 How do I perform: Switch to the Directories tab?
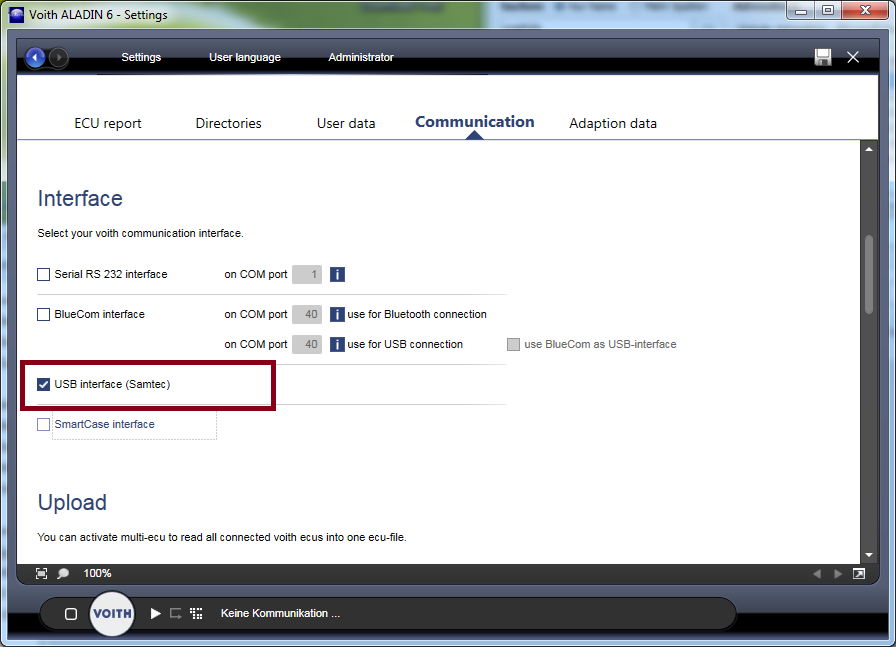tap(229, 123)
